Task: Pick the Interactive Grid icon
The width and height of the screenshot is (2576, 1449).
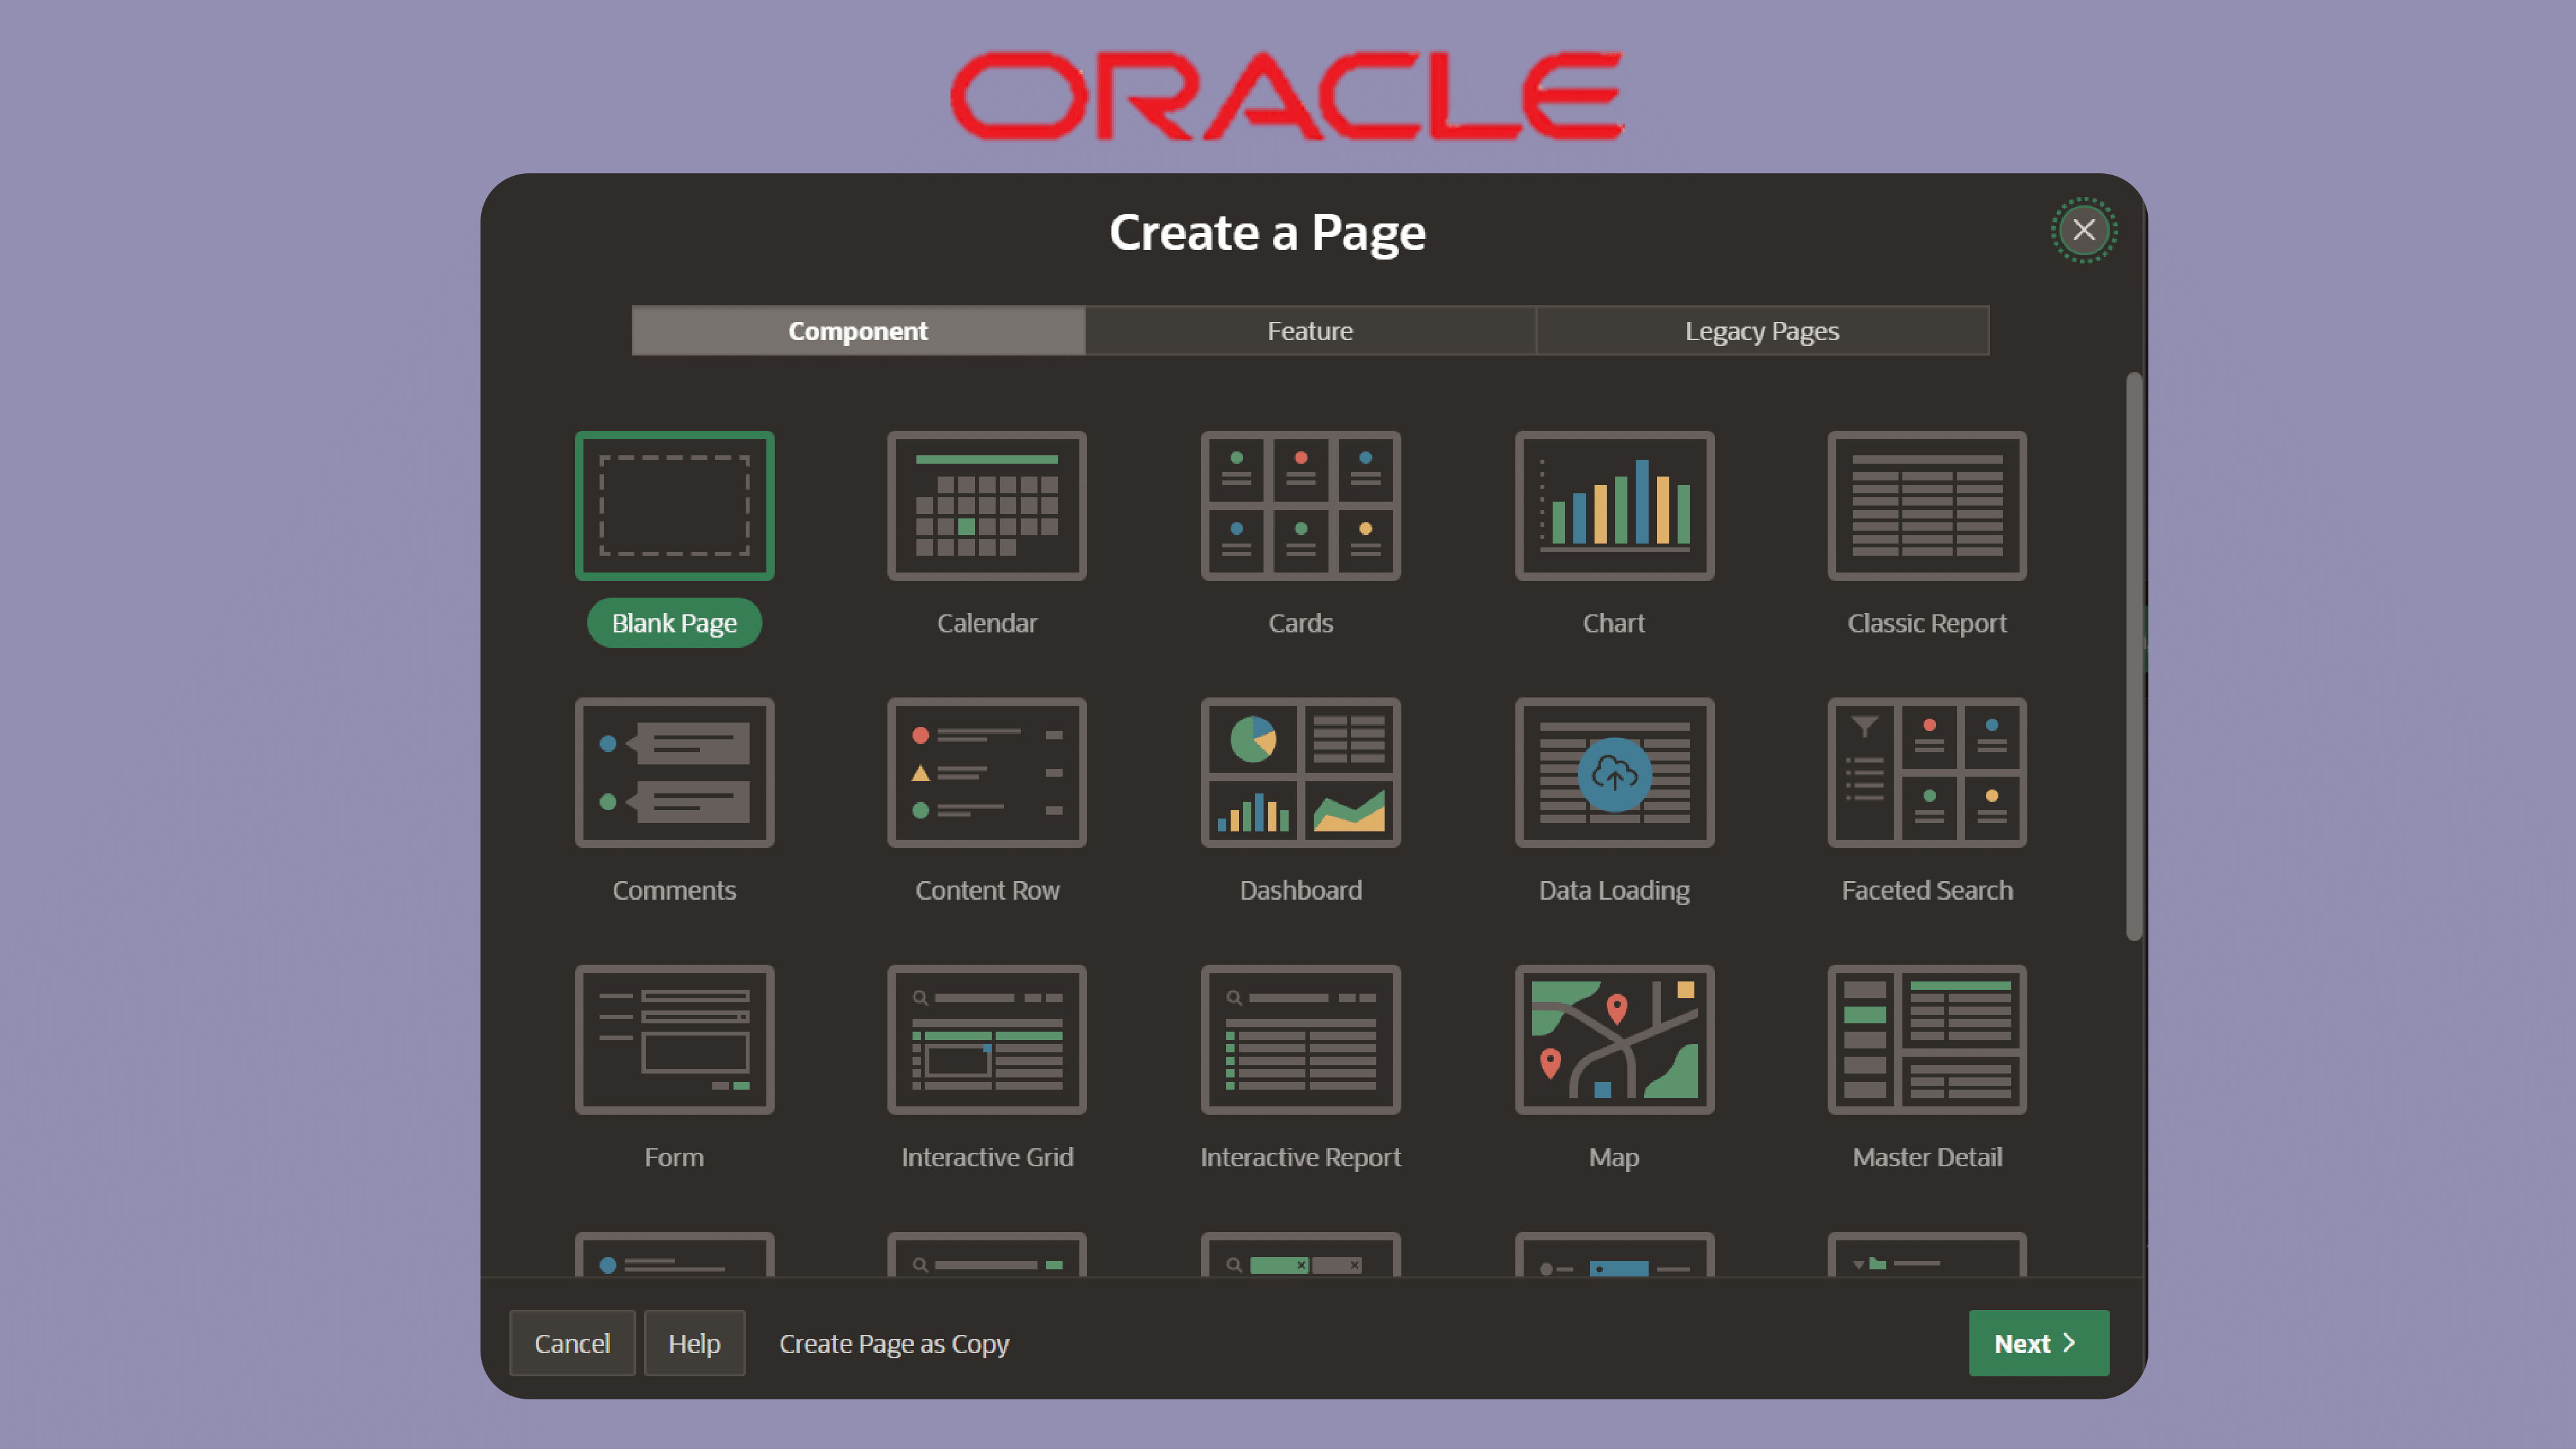Action: tap(986, 1039)
